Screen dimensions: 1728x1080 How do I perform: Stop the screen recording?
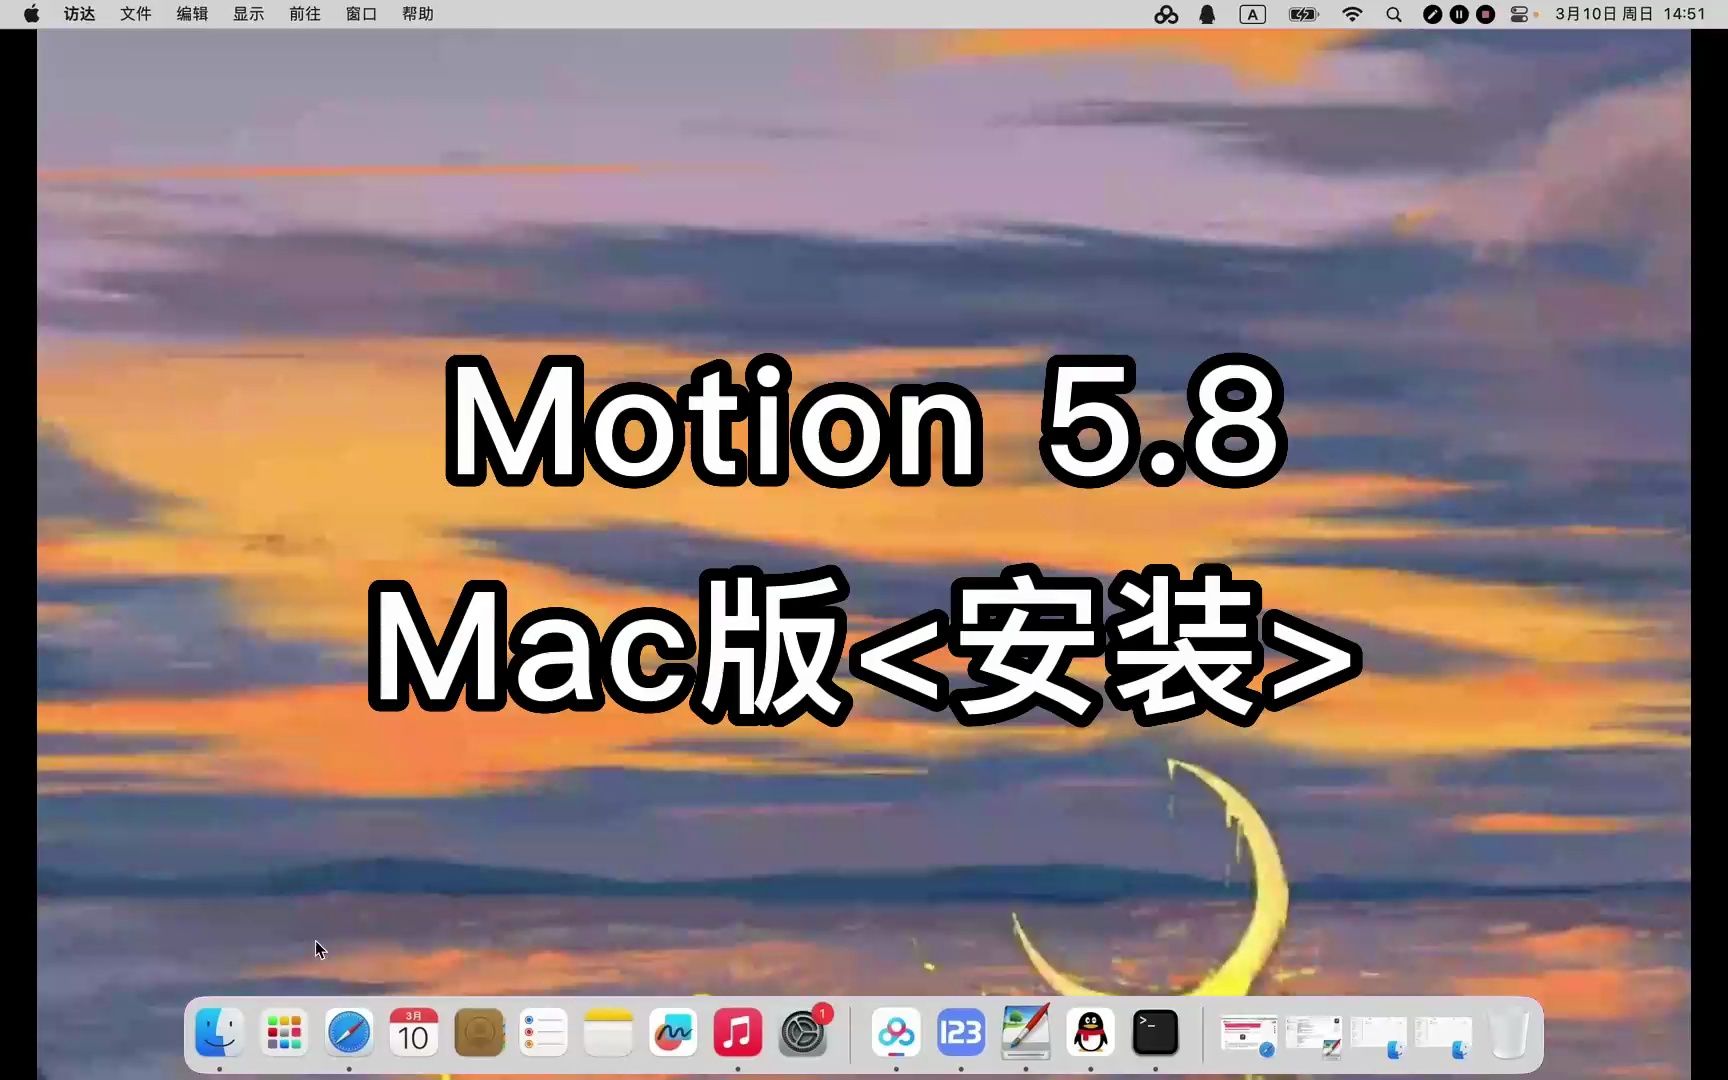click(x=1486, y=14)
